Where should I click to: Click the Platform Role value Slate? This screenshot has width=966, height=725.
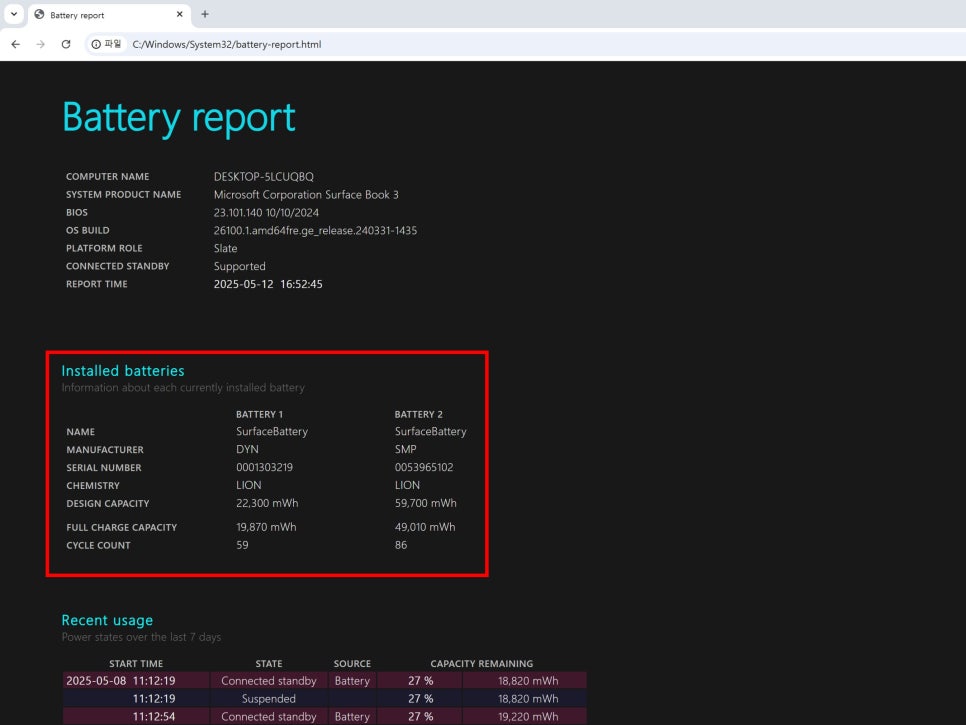[225, 248]
